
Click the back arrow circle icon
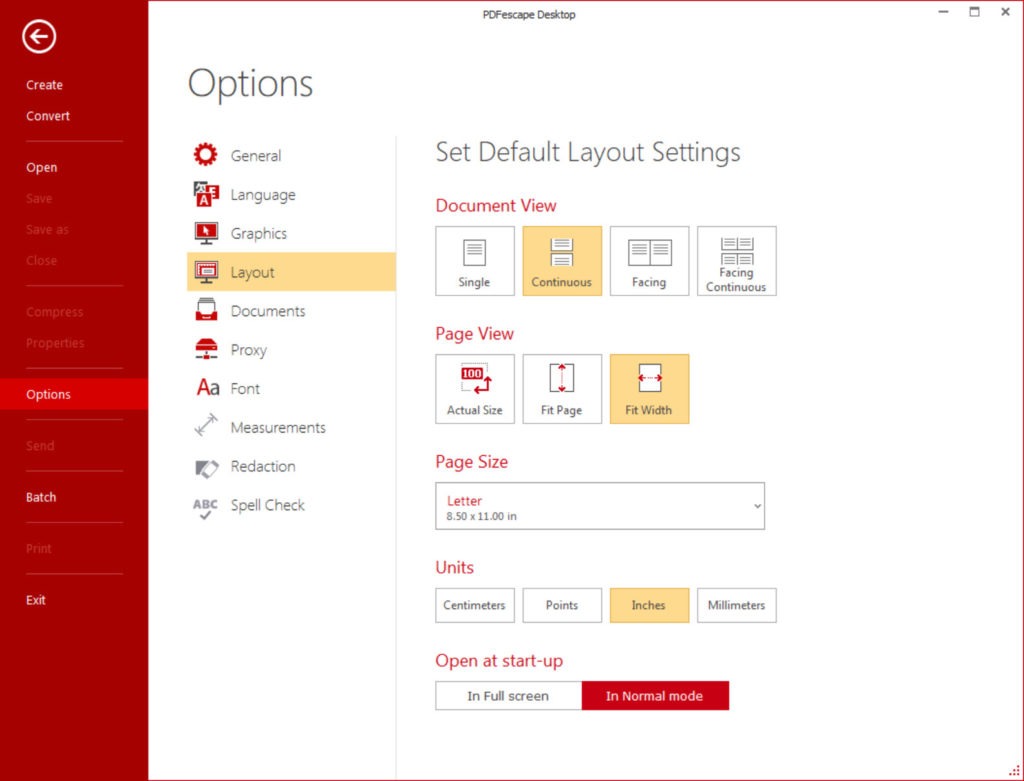pos(39,37)
